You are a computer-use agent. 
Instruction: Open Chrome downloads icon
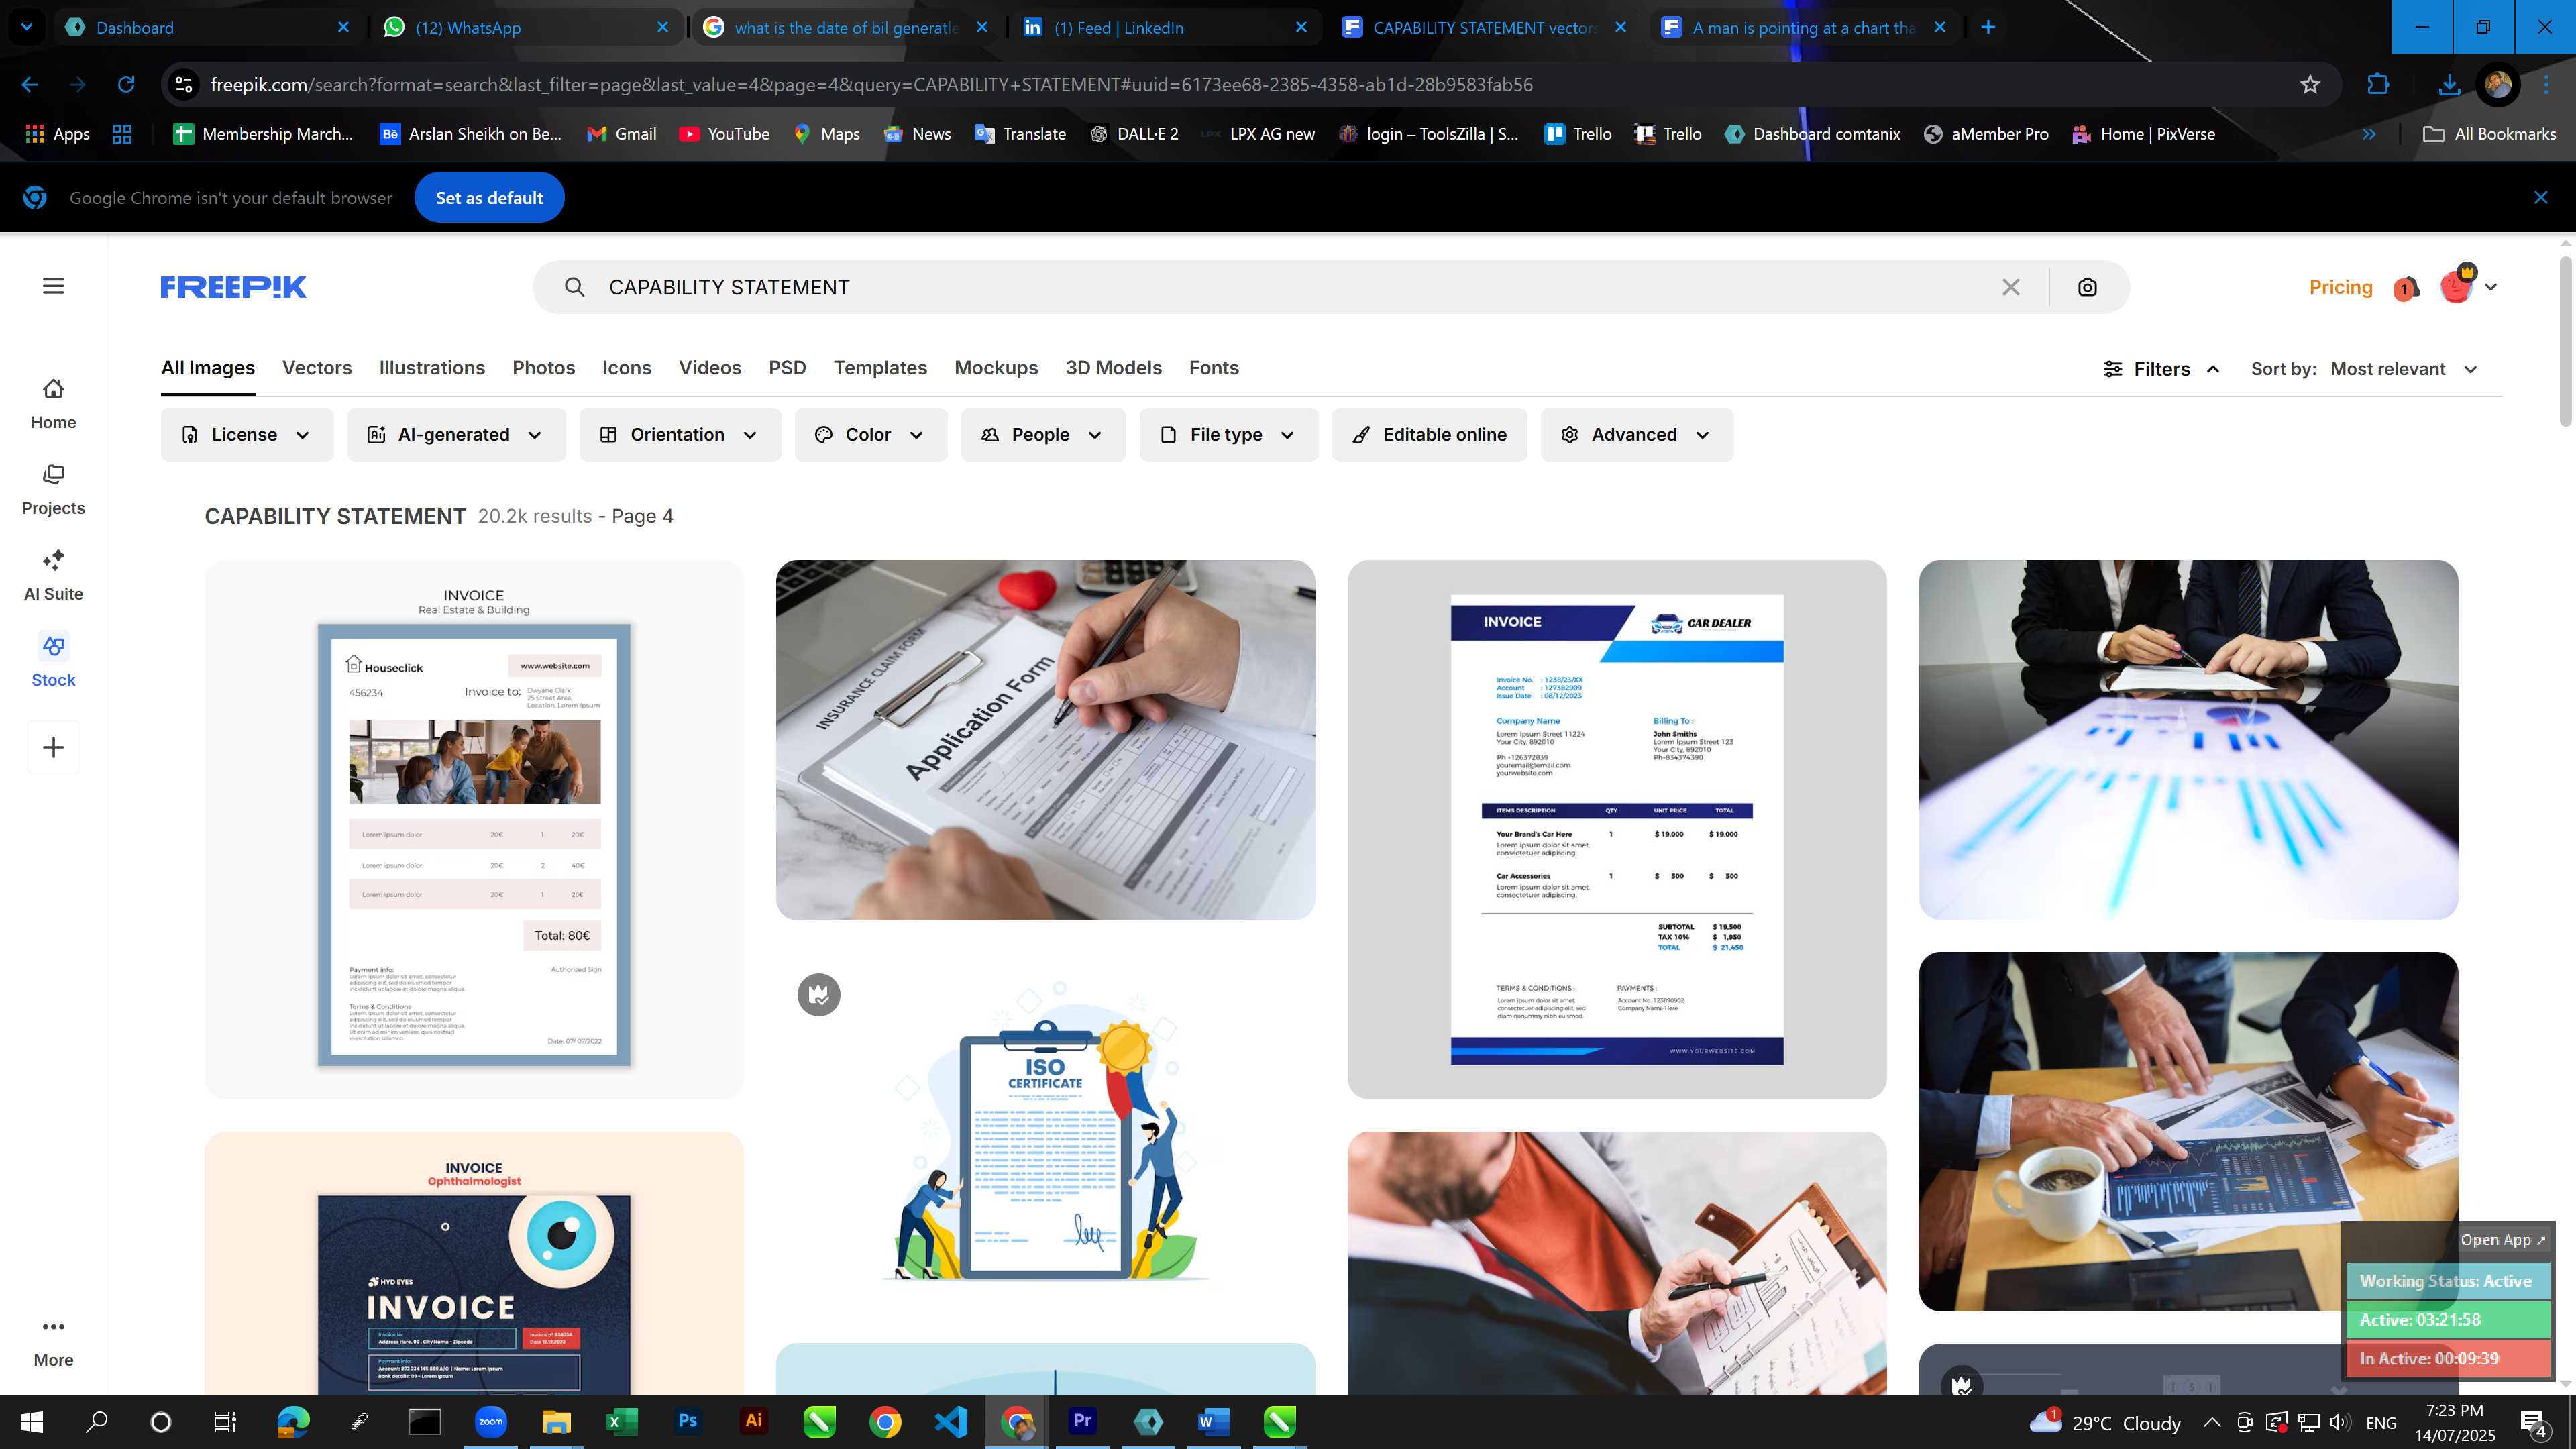pyautogui.click(x=2449, y=85)
